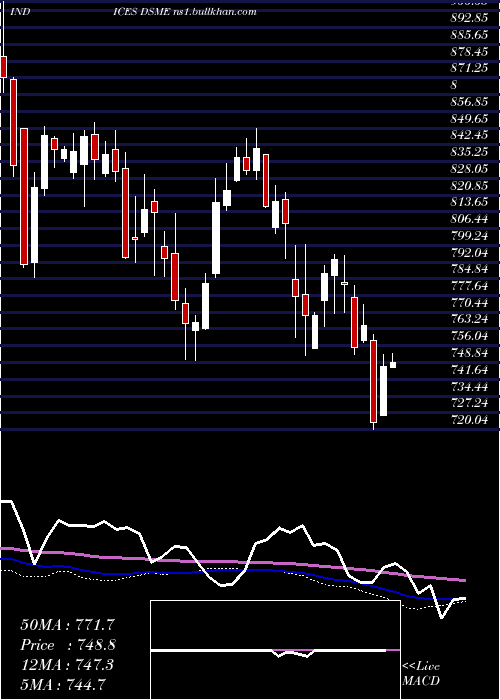Select the 885.65 price axis label
This screenshot has height=700, width=500.
(469, 35)
